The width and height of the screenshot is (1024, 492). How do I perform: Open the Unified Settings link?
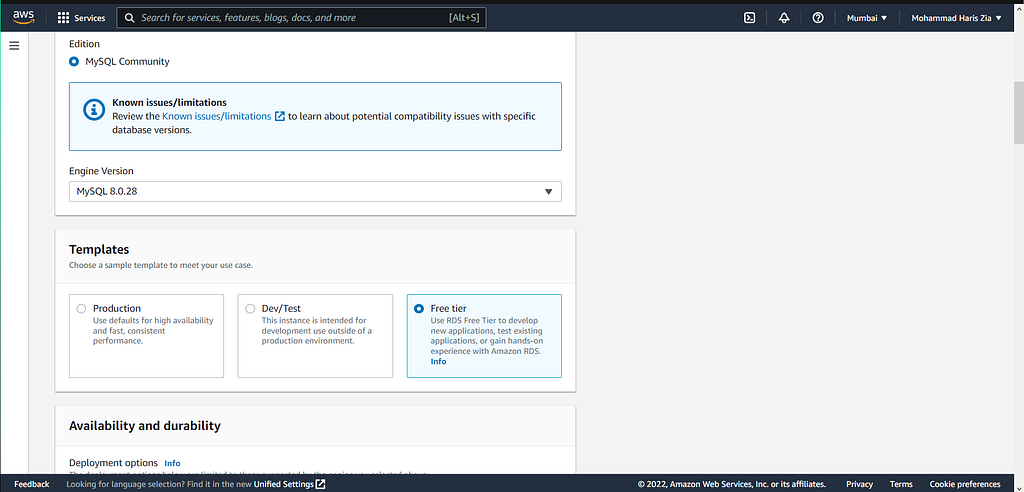click(283, 484)
